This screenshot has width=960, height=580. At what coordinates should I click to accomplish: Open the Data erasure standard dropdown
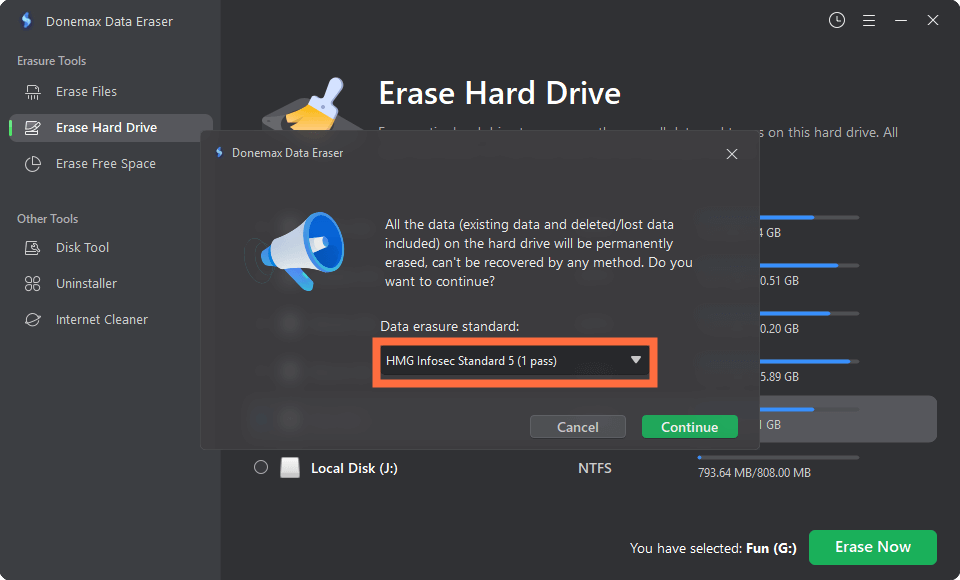[x=514, y=361]
